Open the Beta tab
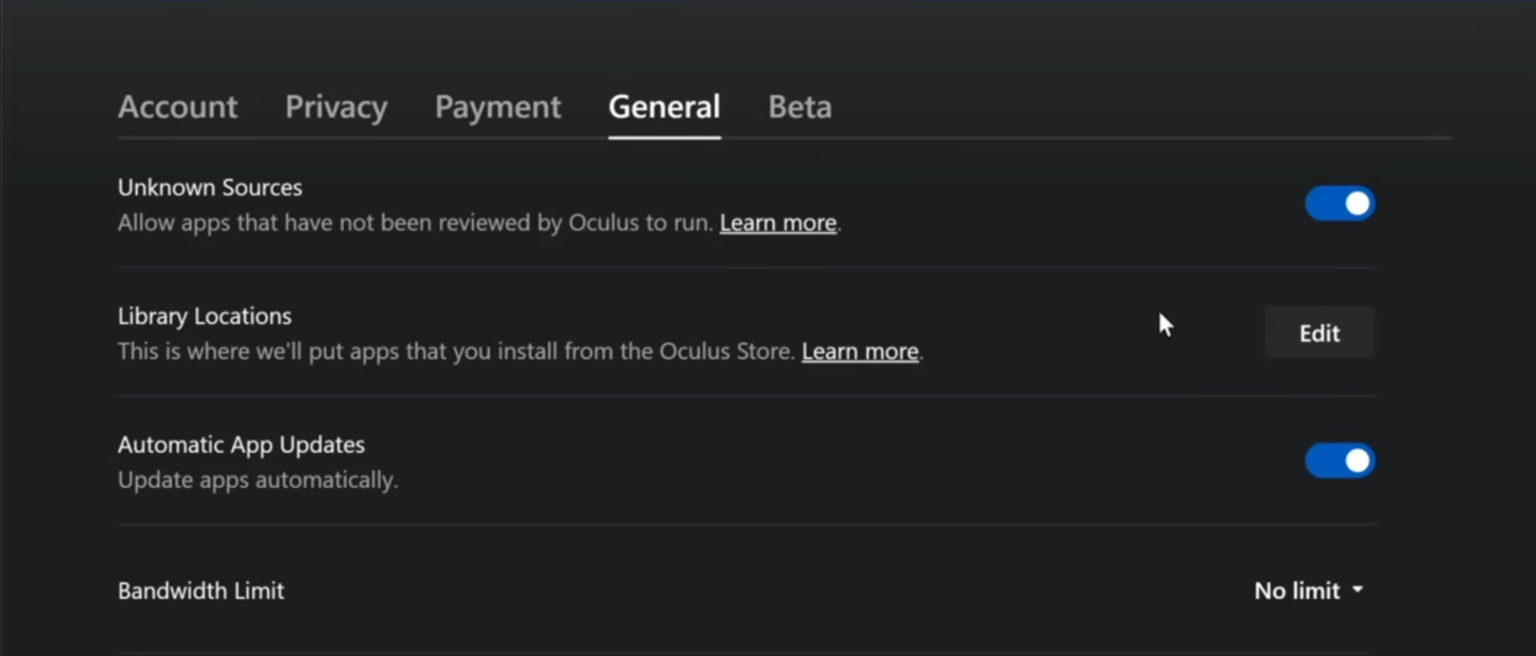 799,107
